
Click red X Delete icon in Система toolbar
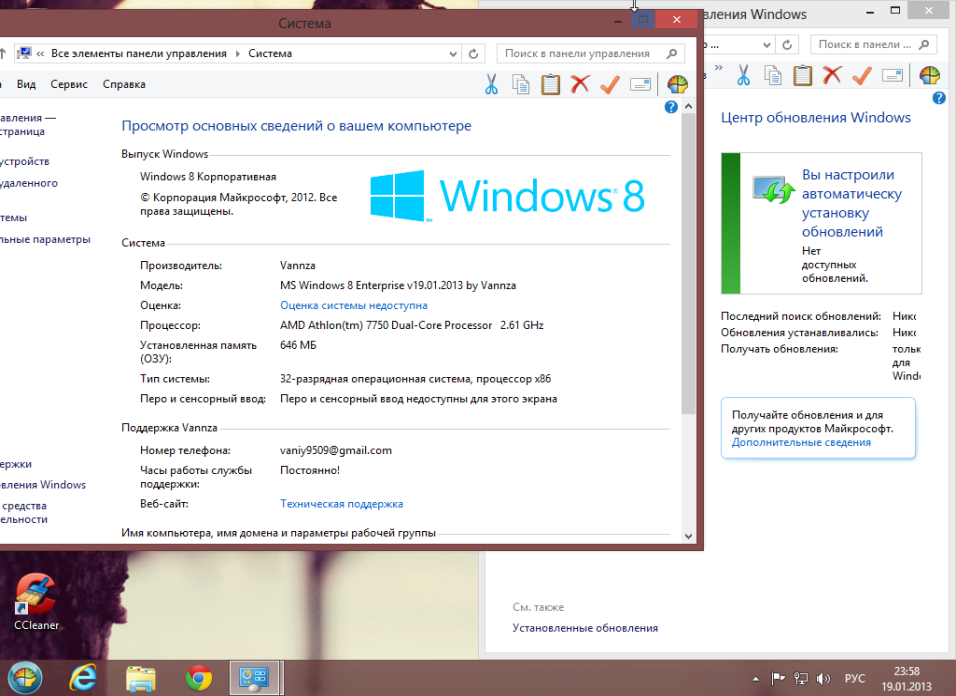(580, 84)
